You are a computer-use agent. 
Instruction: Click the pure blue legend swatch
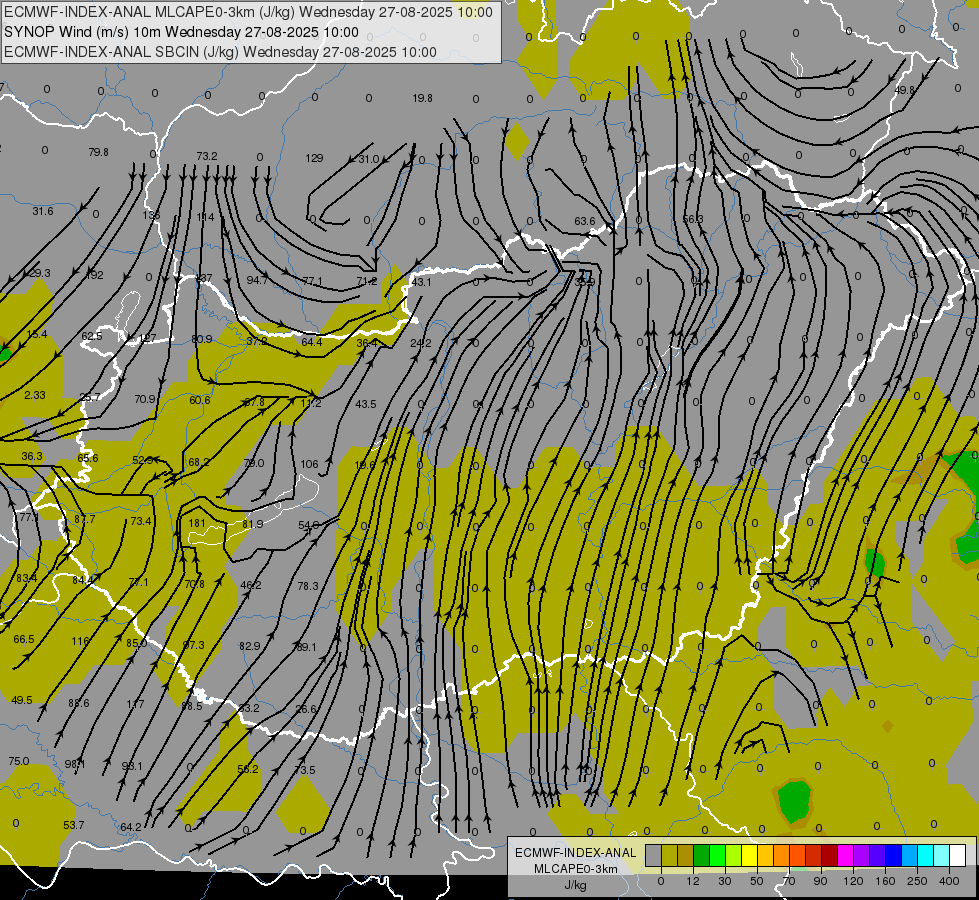point(893,856)
